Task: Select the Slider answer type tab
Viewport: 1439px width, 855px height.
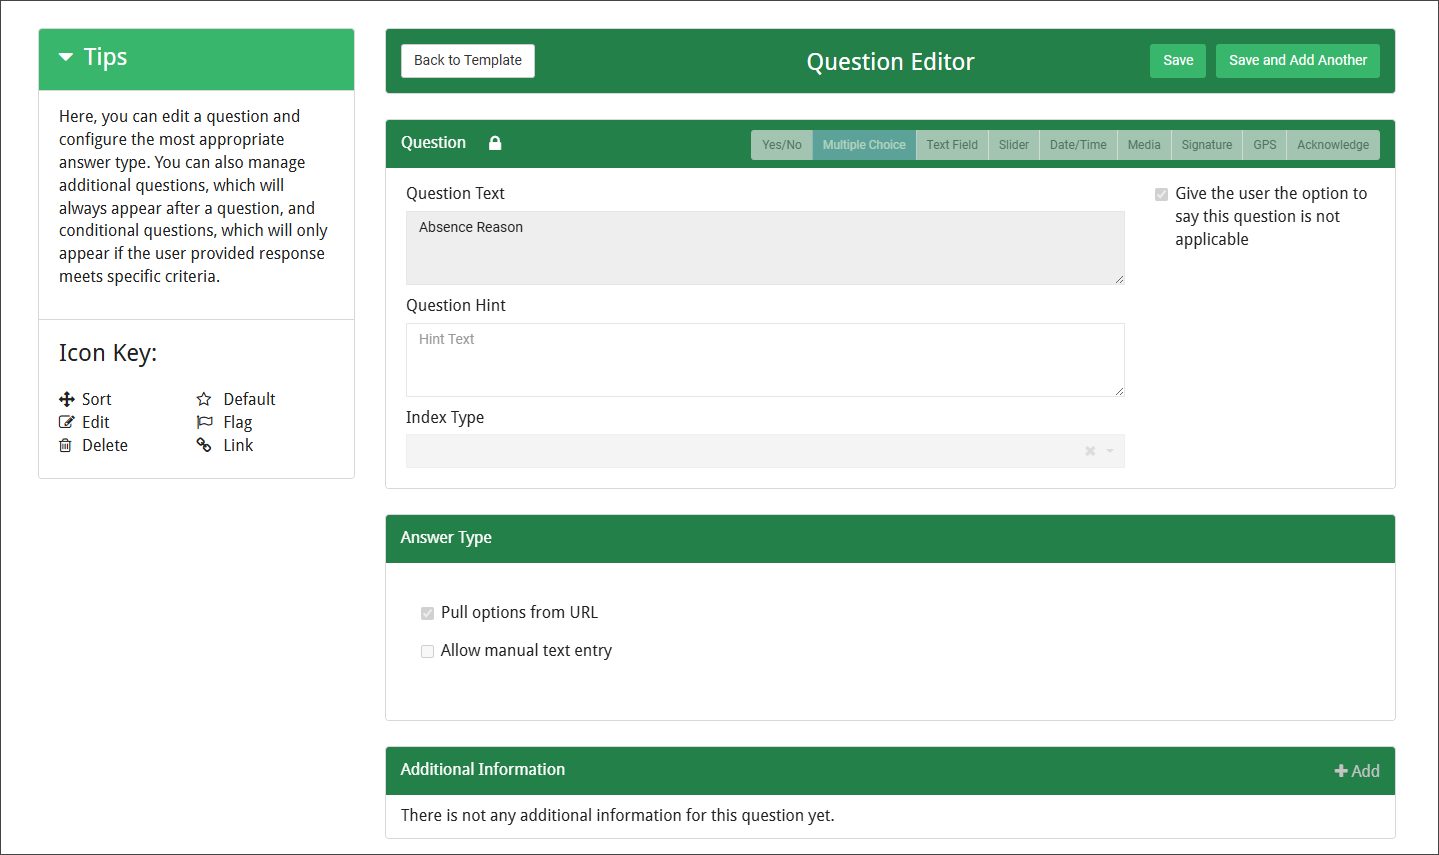Action: coord(1013,144)
